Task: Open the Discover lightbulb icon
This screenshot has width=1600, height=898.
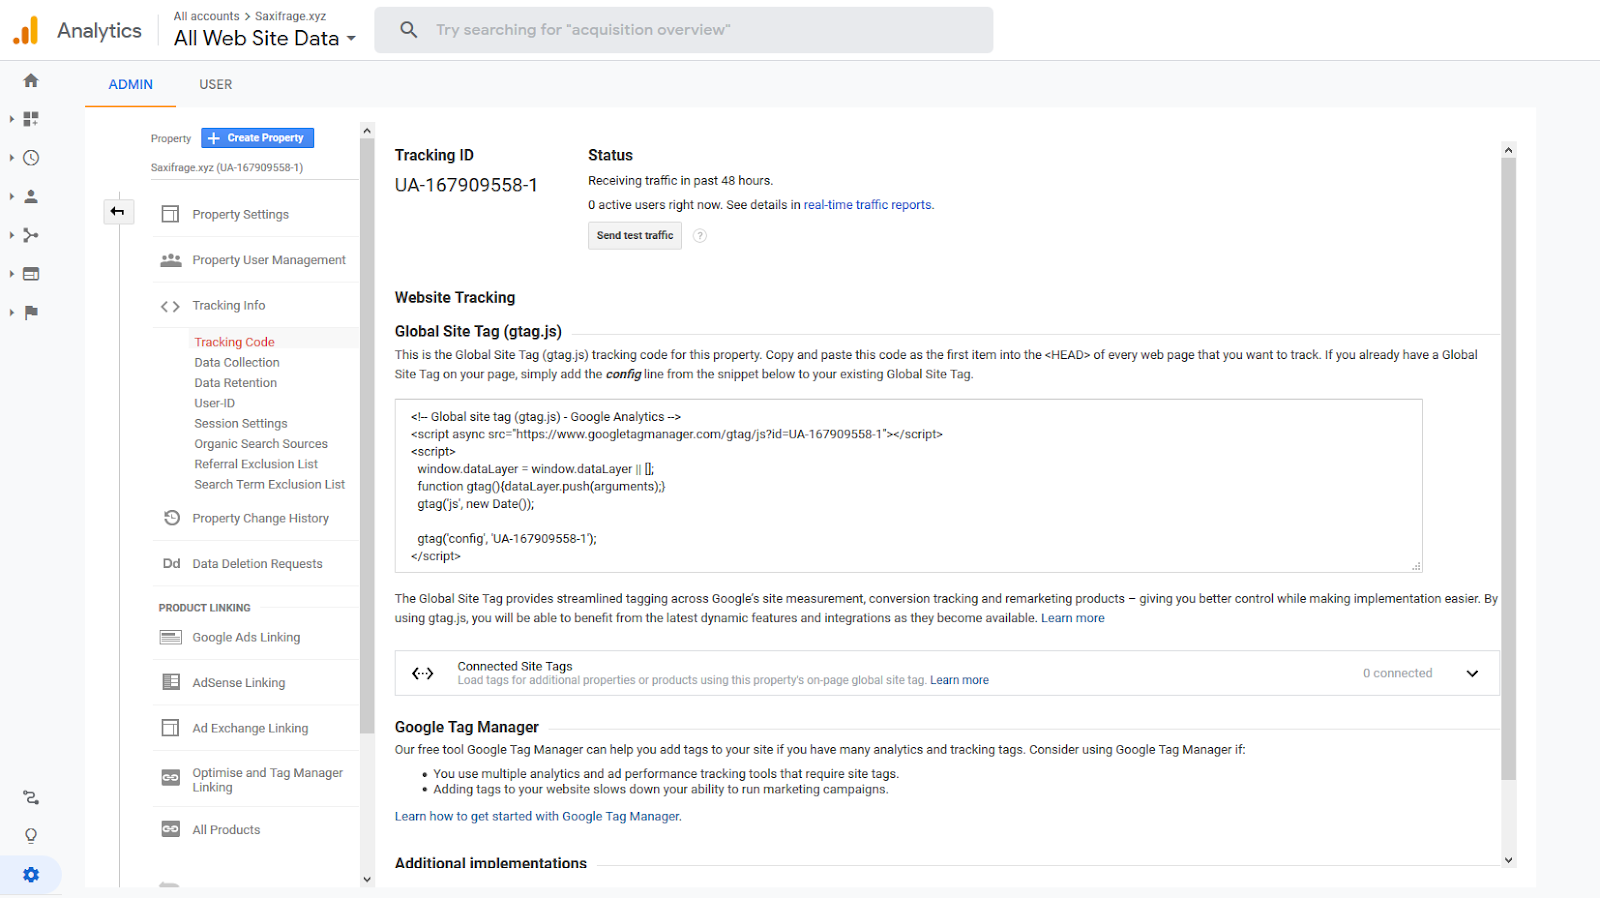Action: (x=31, y=836)
